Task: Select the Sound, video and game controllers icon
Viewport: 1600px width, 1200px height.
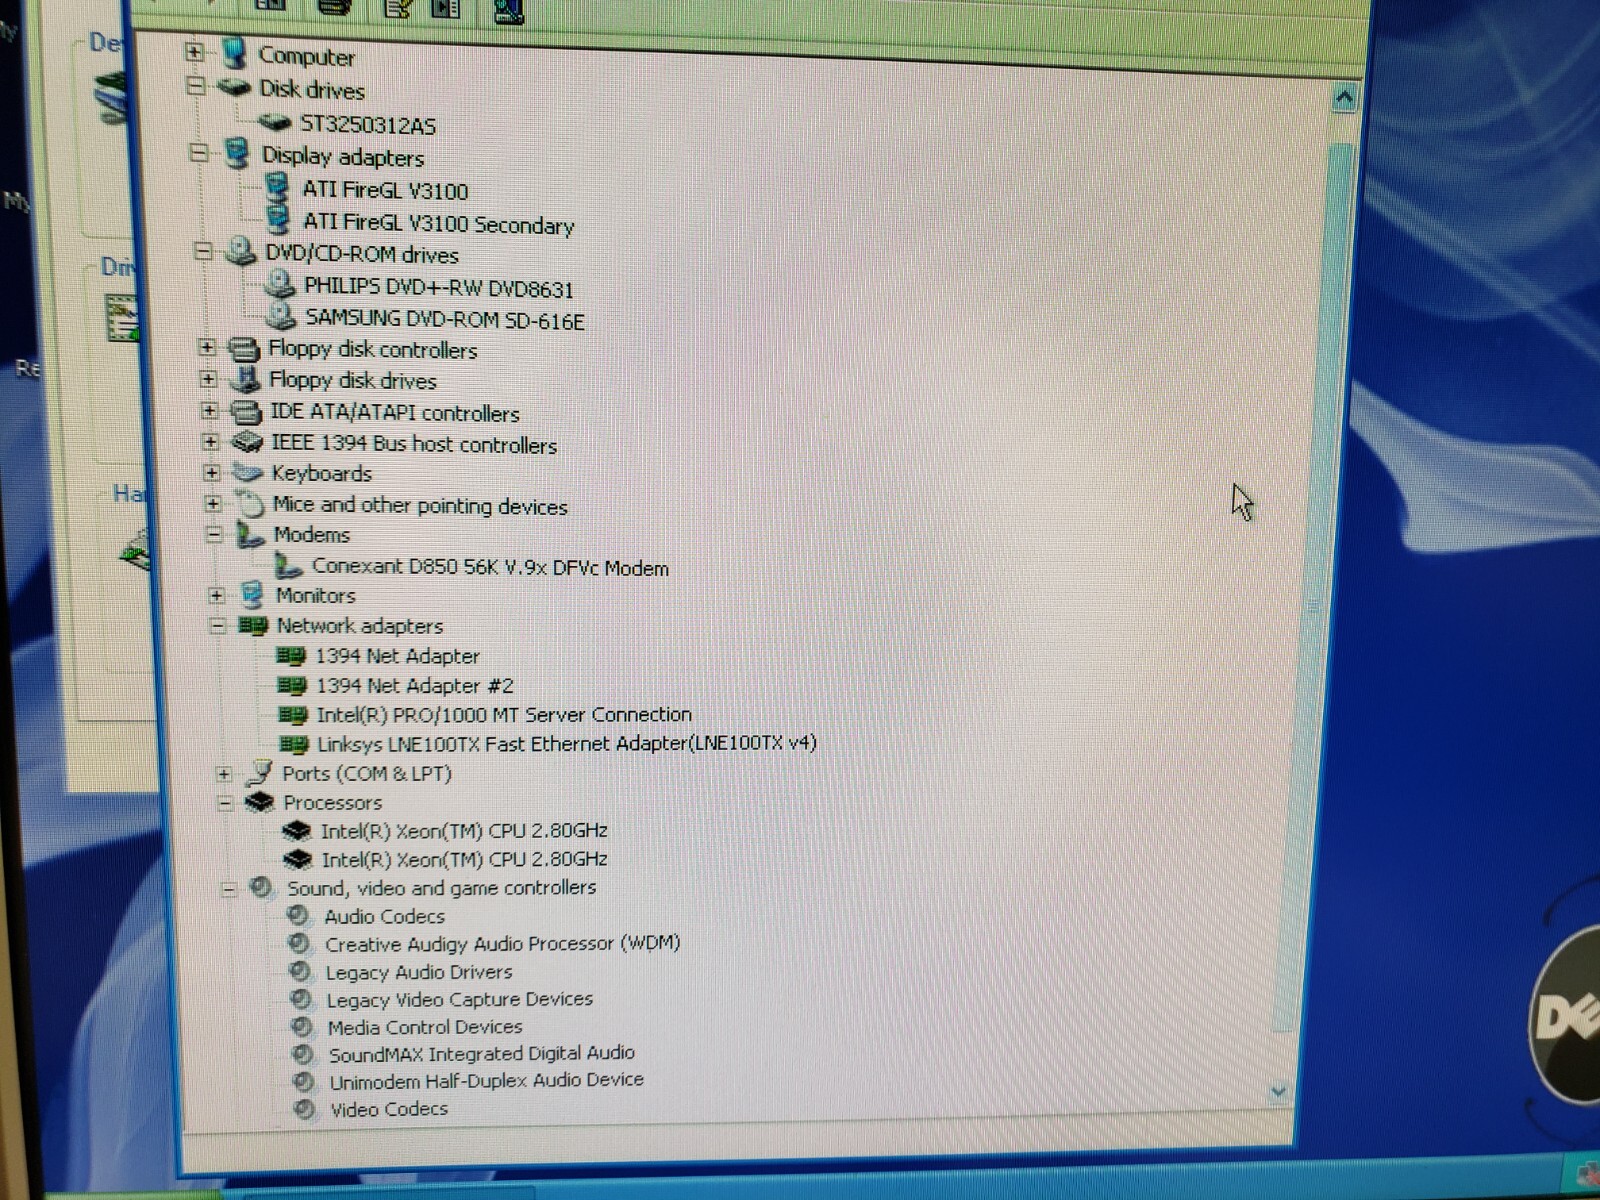Action: (262, 887)
